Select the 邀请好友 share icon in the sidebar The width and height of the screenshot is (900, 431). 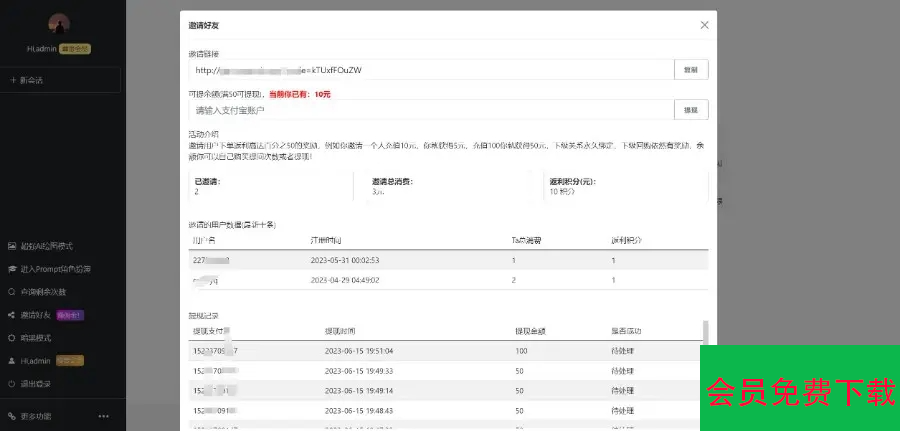click(12, 315)
